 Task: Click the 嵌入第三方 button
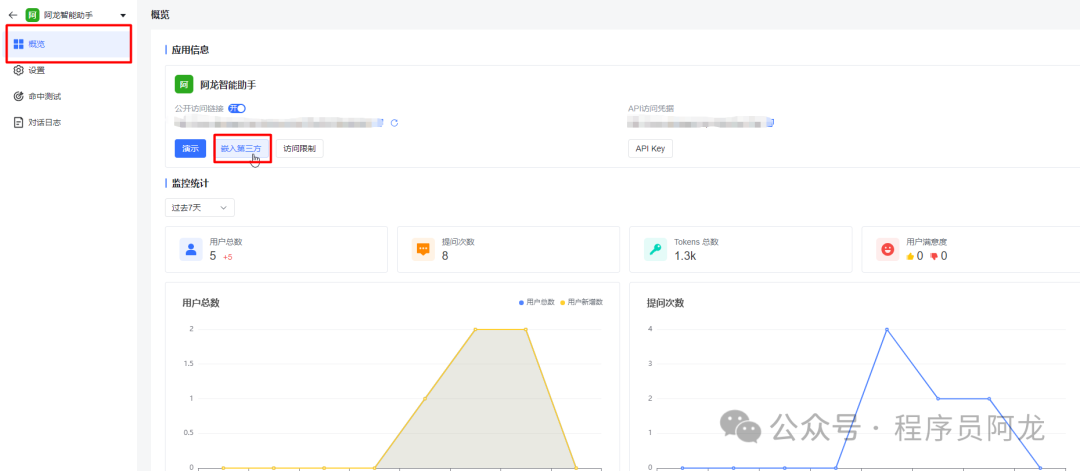pyautogui.click(x=241, y=148)
